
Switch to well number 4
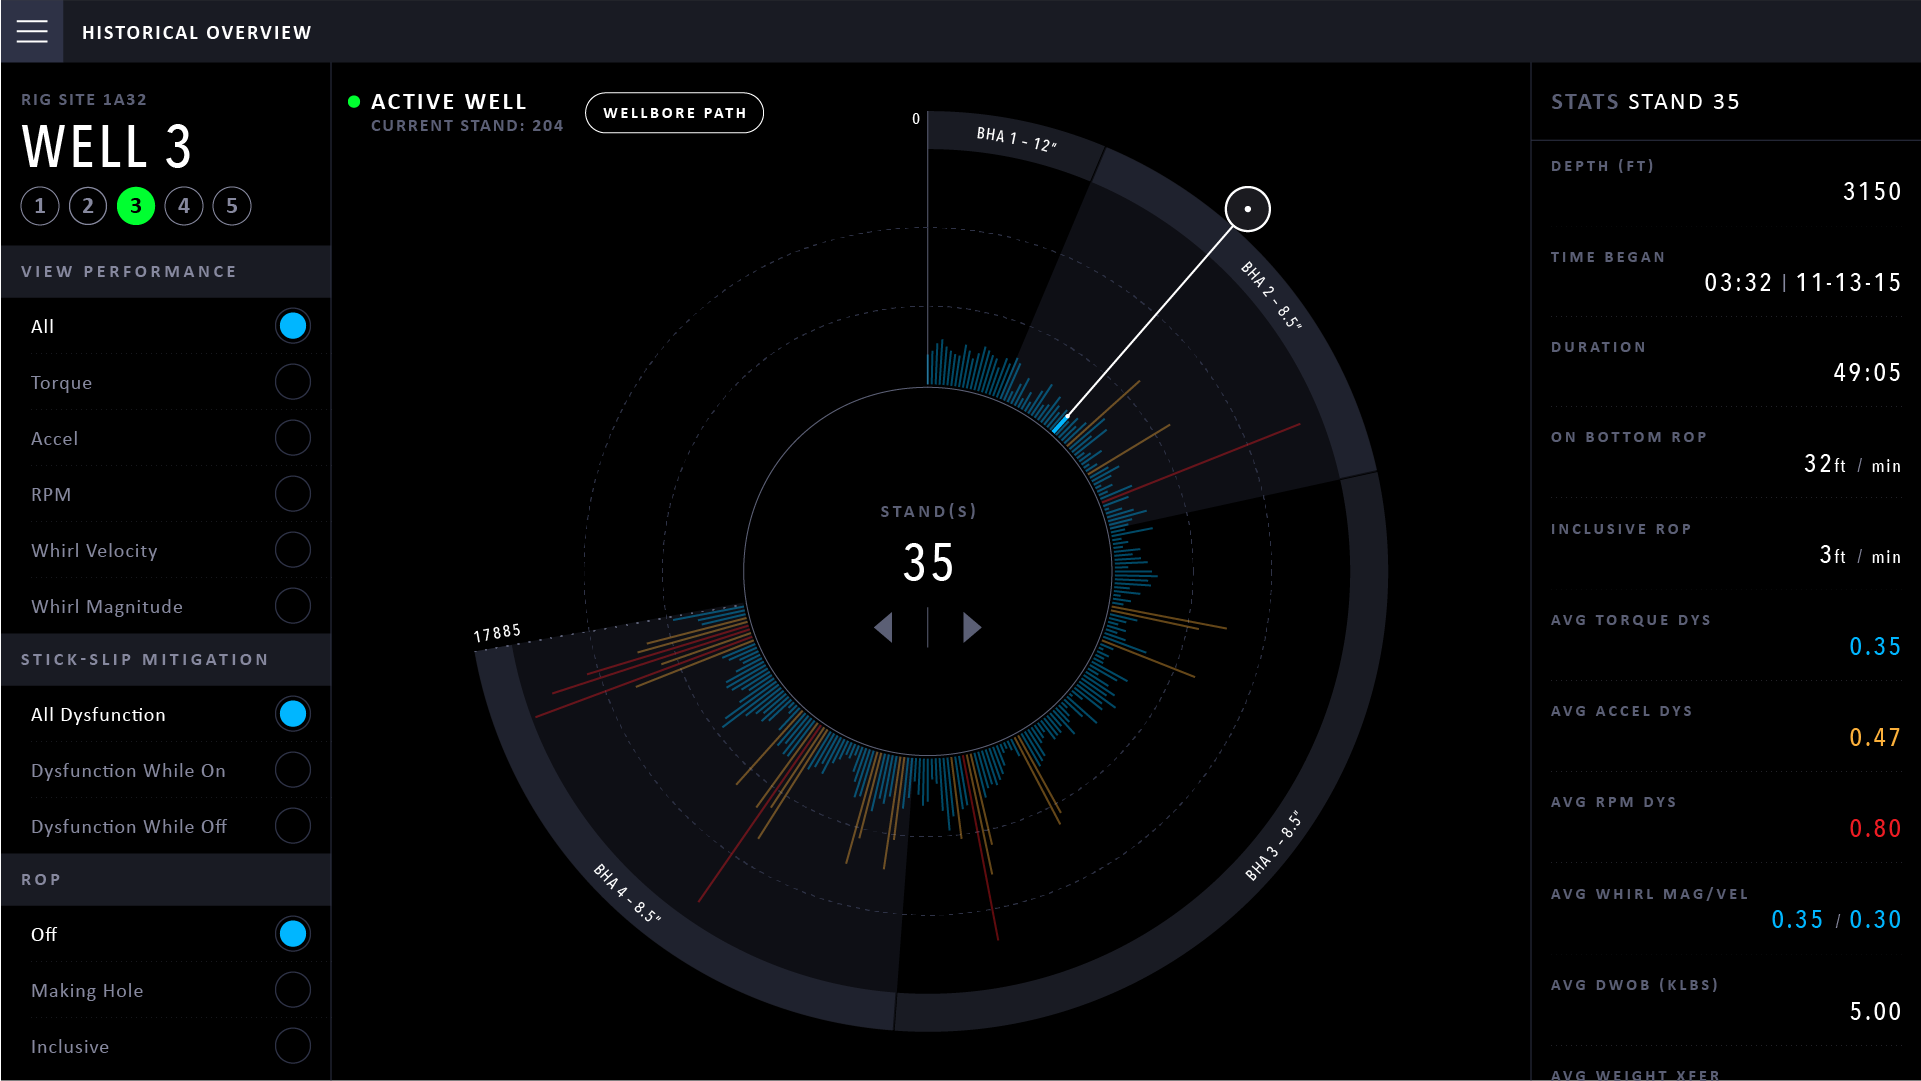(x=184, y=206)
